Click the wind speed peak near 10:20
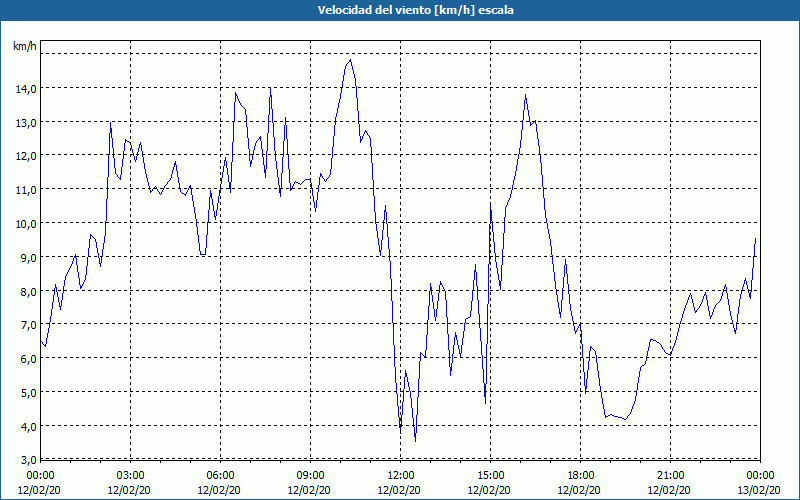 click(x=350, y=60)
